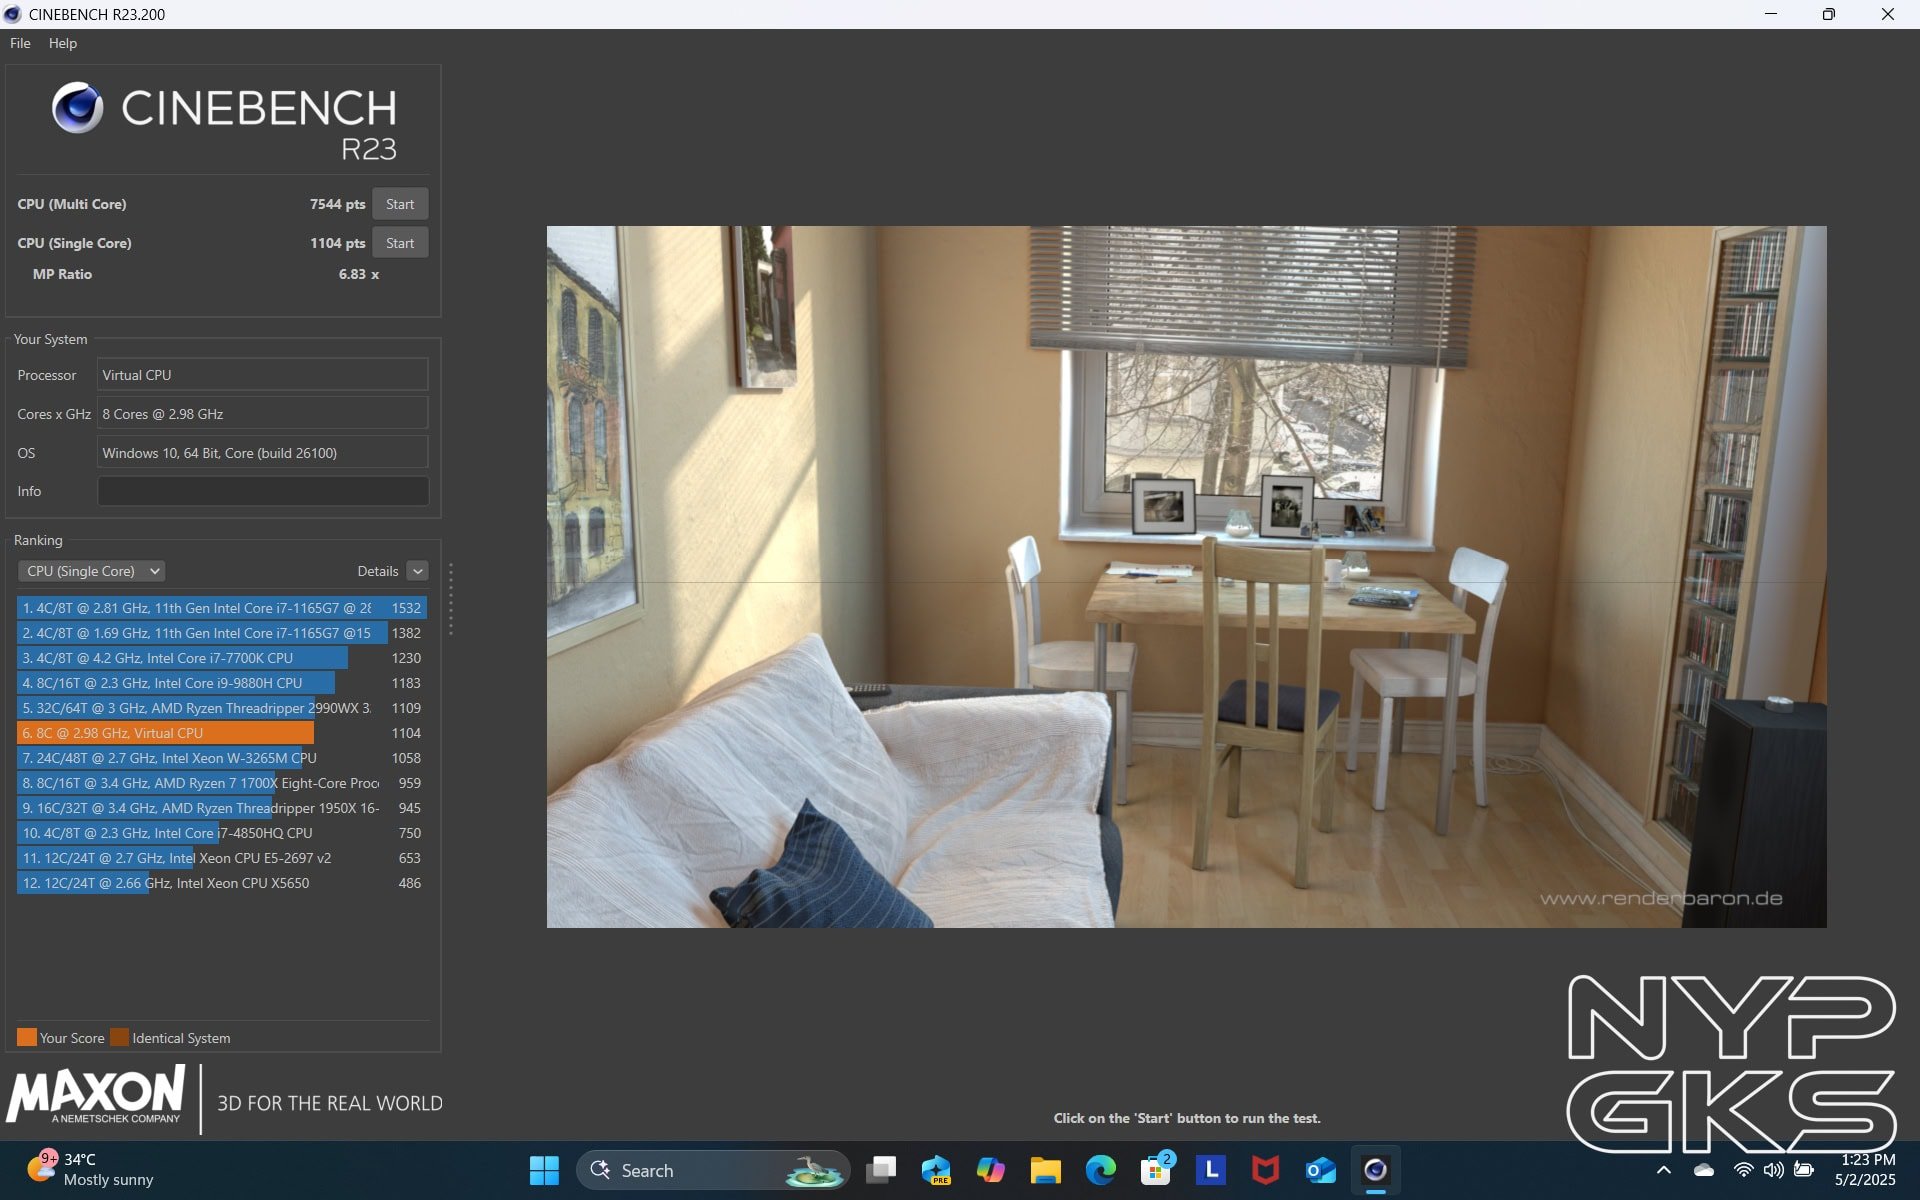Click the Cinebench logo sphere icon
Viewport: 1920px width, 1200px height.
(x=77, y=108)
